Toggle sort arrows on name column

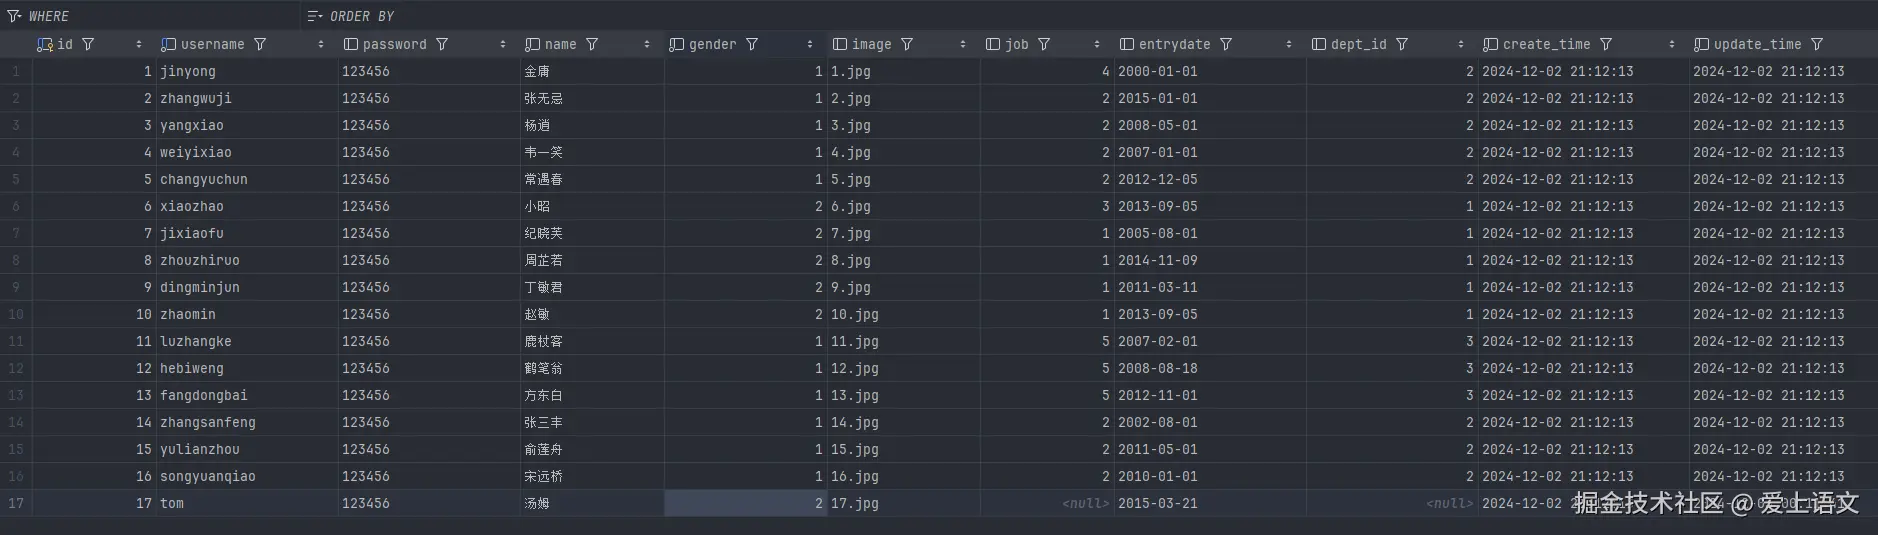point(646,44)
